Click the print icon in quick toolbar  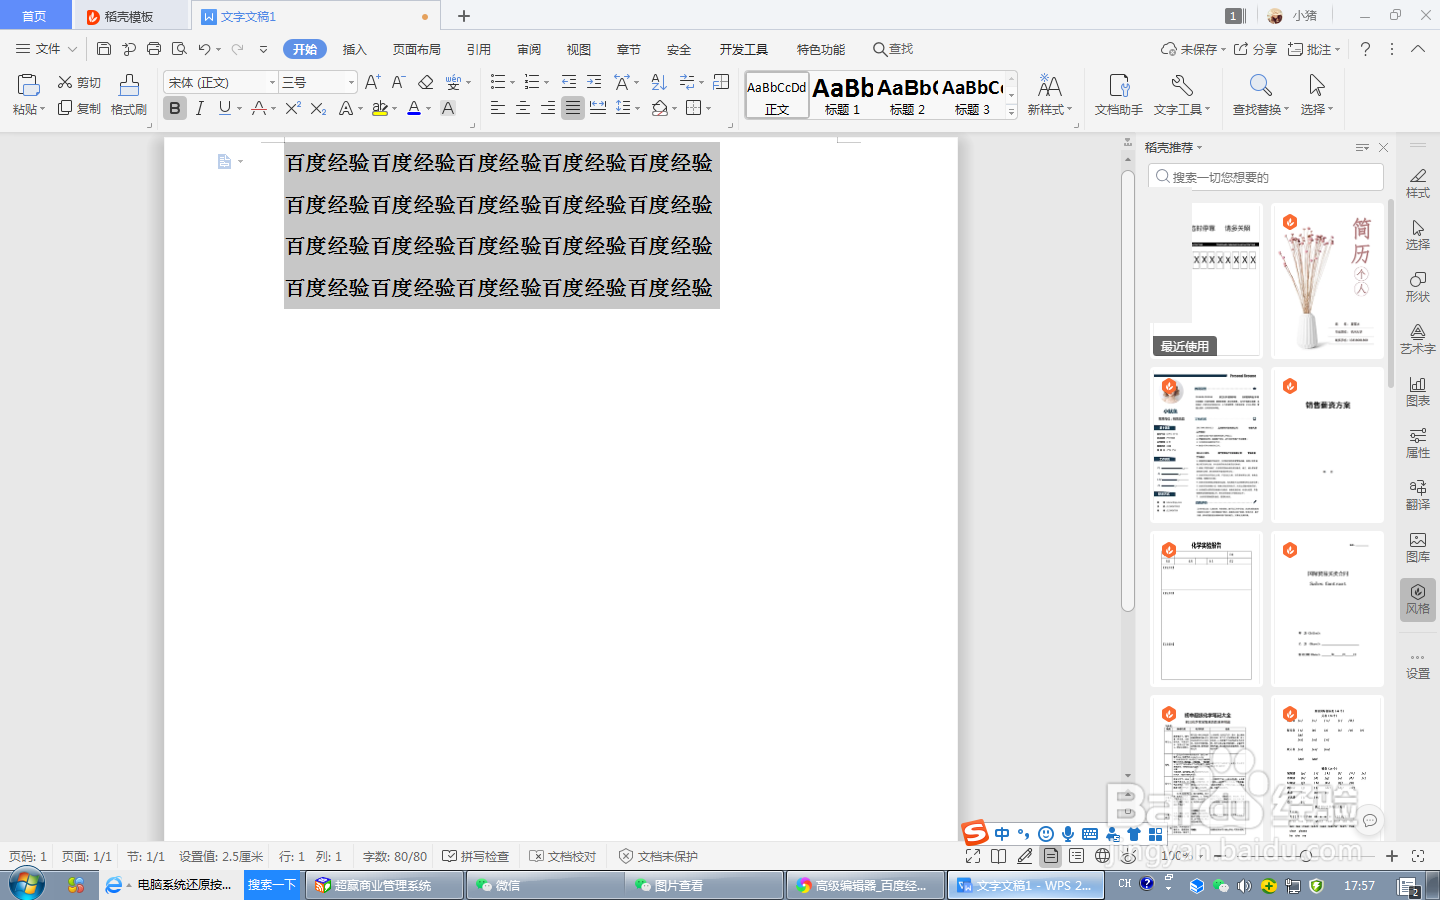pyautogui.click(x=154, y=49)
